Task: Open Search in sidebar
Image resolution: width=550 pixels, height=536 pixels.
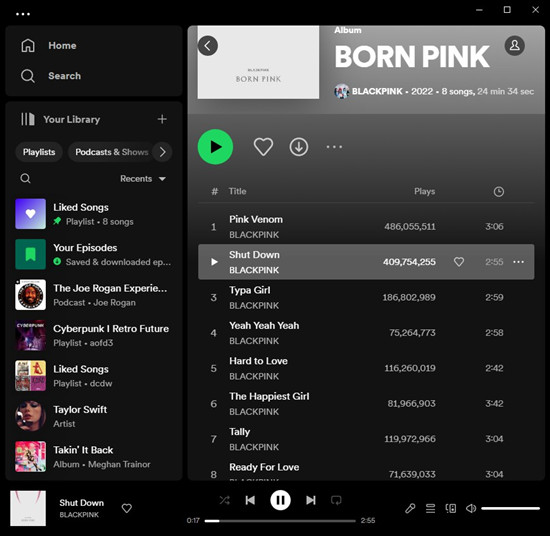Action: [x=51, y=76]
